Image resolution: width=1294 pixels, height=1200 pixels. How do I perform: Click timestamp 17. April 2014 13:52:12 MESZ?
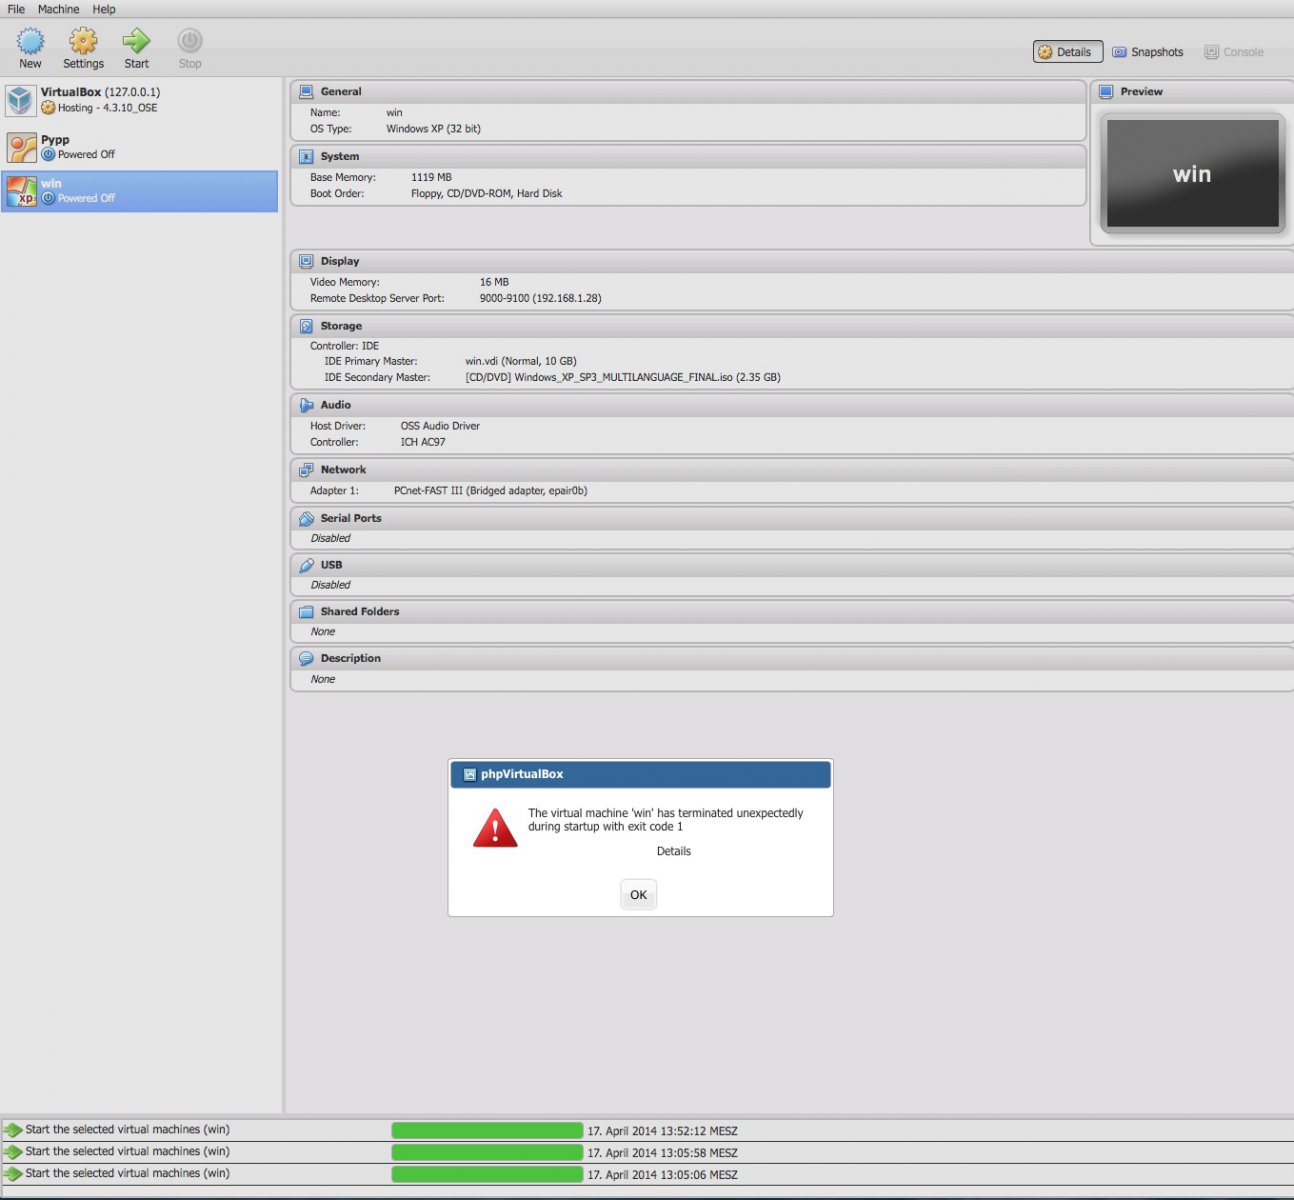click(x=662, y=1131)
